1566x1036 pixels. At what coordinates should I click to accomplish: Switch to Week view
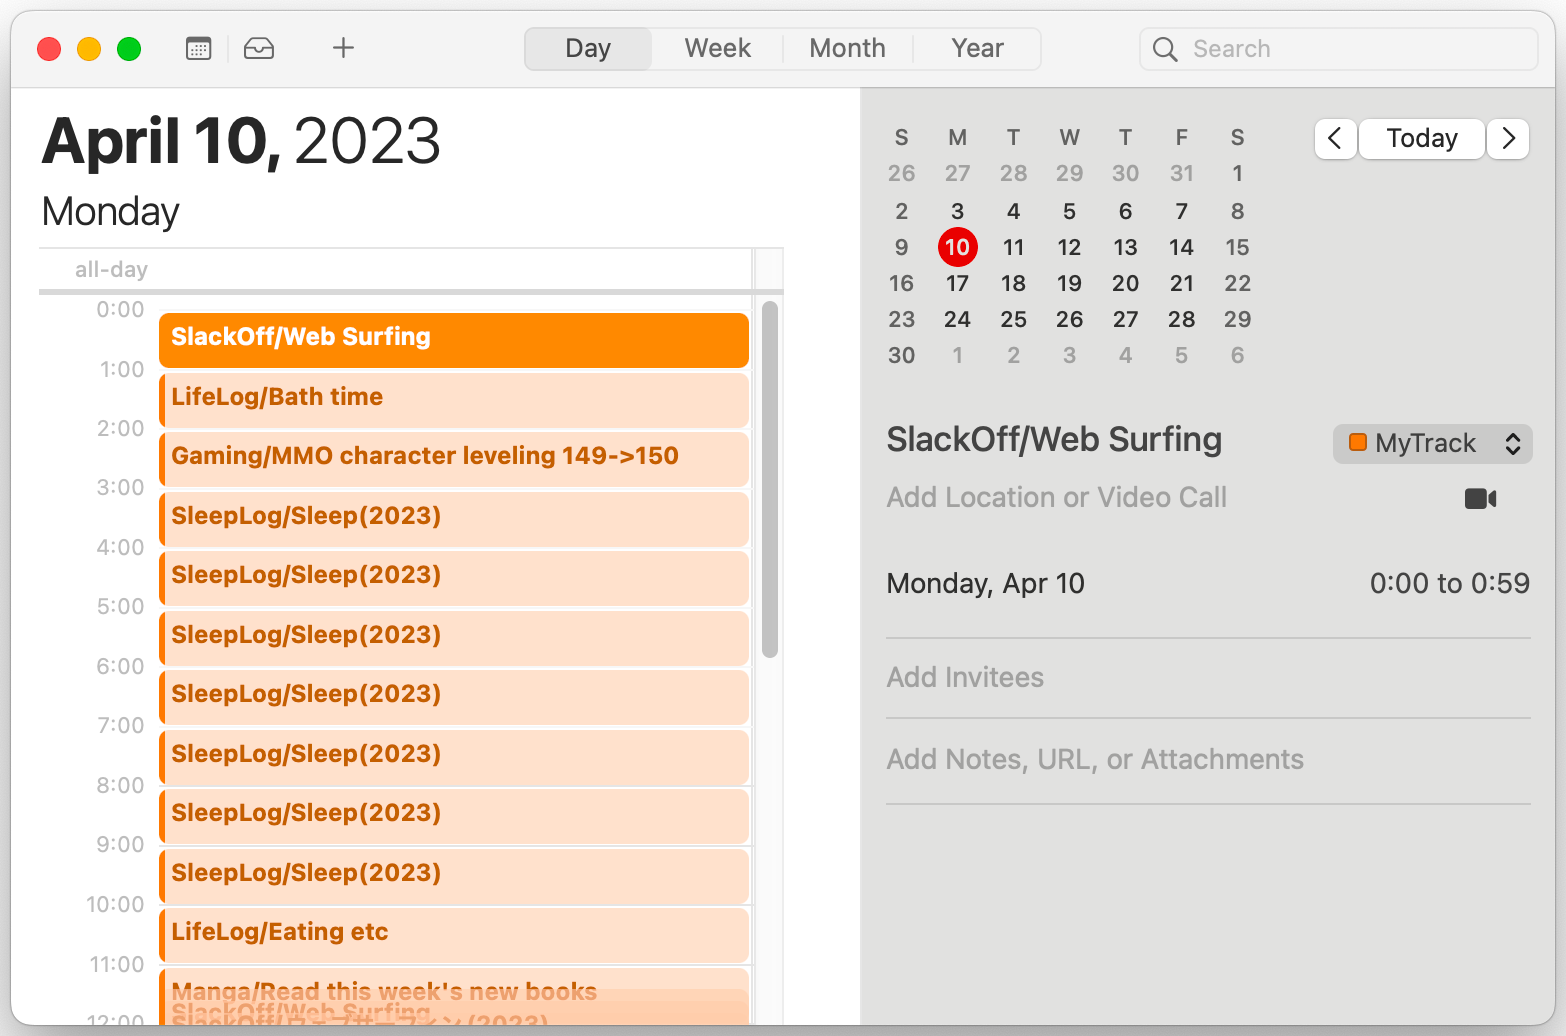pyautogui.click(x=716, y=47)
